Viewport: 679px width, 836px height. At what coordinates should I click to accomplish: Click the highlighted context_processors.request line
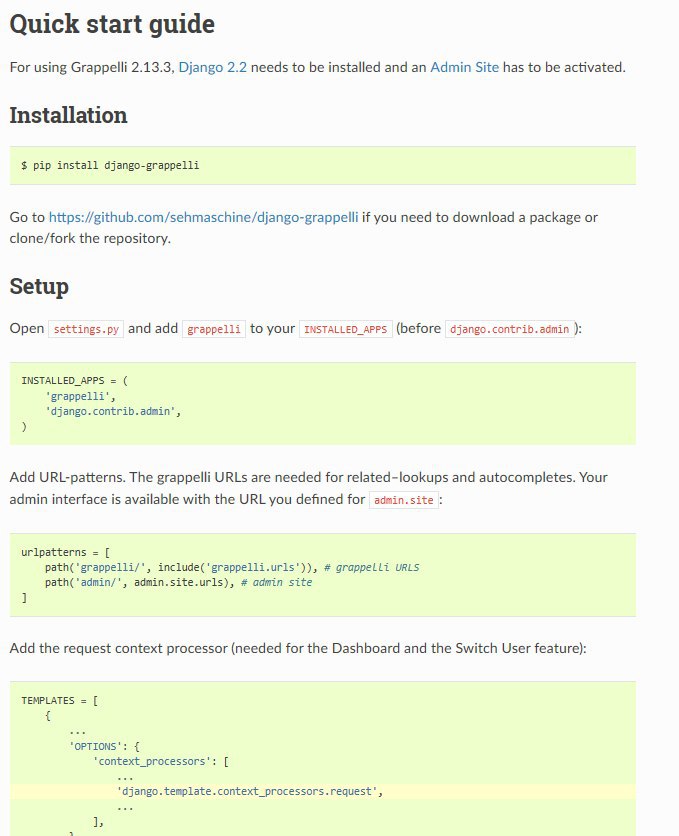[250, 791]
